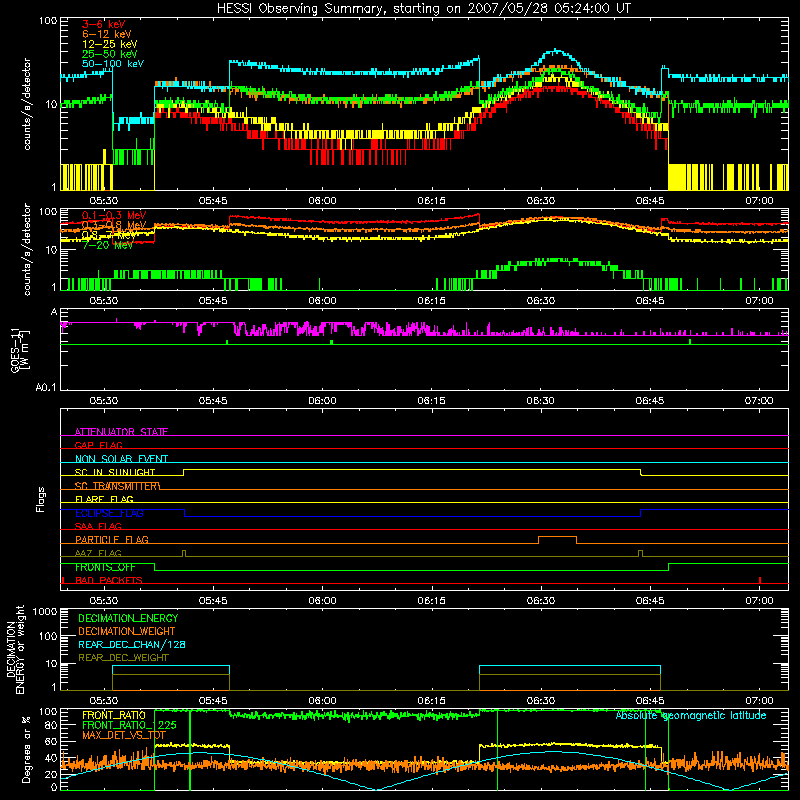Click the DECIMATION_WEIGHT legend label
The width and height of the screenshot is (800, 800).
click(x=127, y=631)
